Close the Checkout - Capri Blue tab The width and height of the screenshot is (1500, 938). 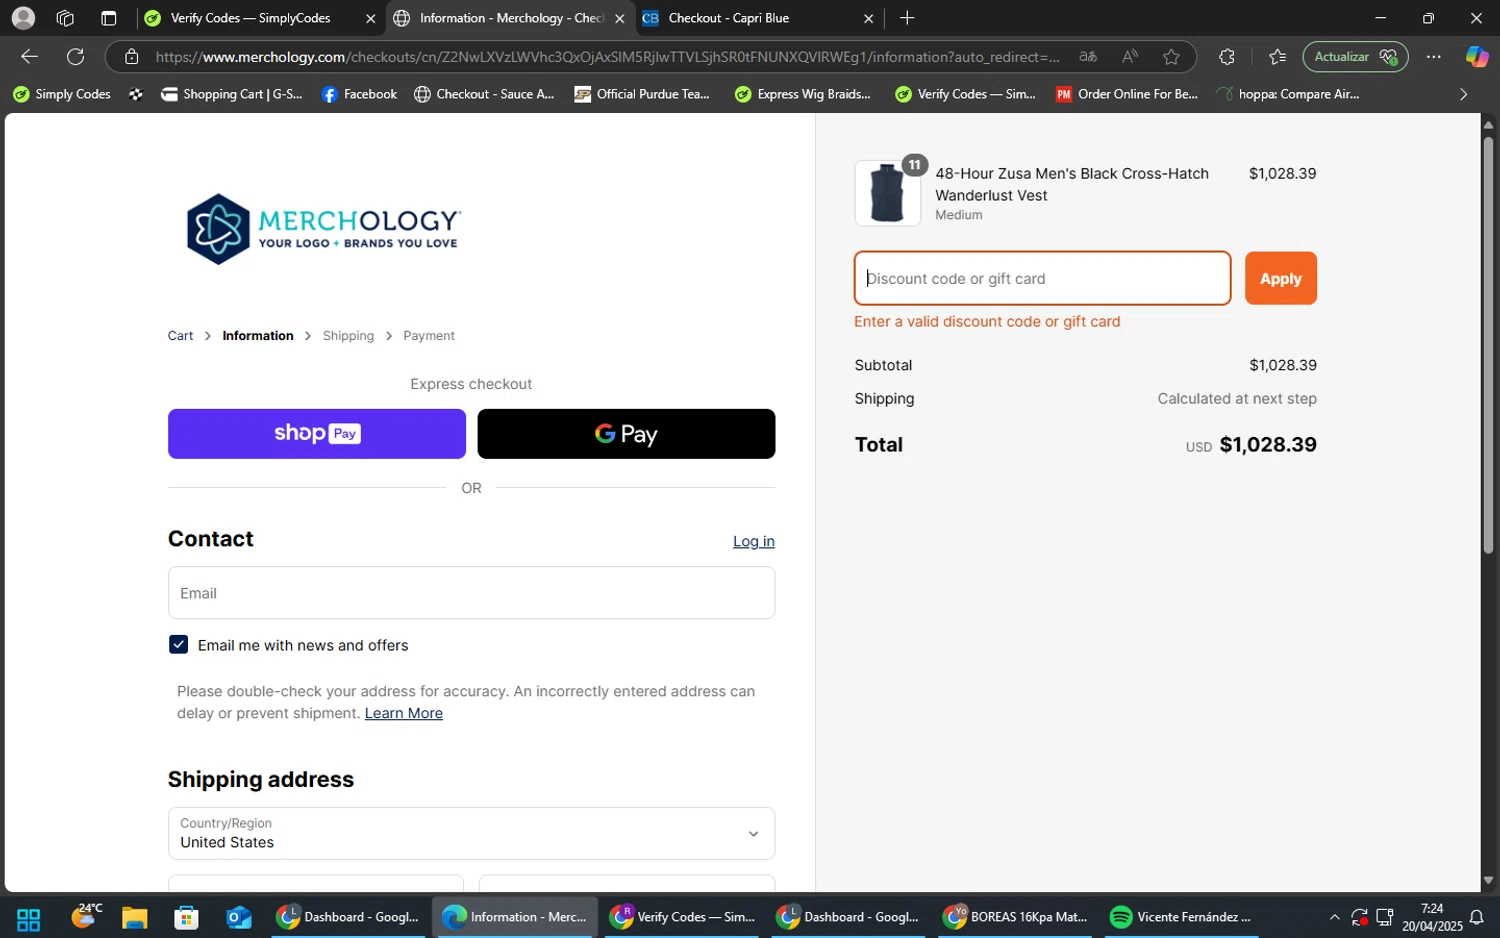pyautogui.click(x=868, y=18)
